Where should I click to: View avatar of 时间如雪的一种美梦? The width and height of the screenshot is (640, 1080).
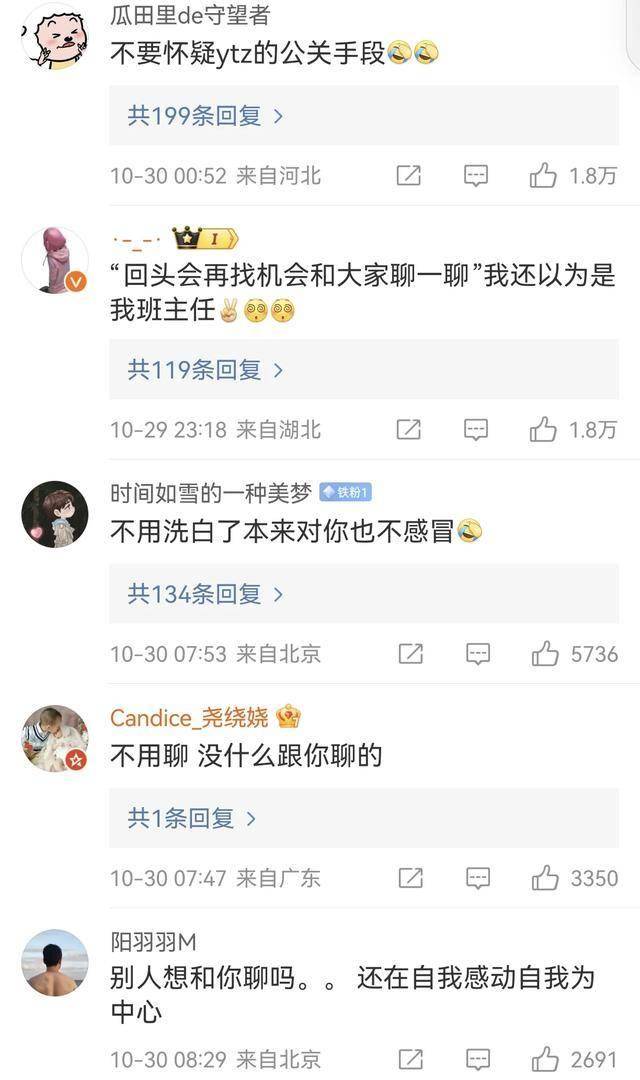pyautogui.click(x=55, y=514)
